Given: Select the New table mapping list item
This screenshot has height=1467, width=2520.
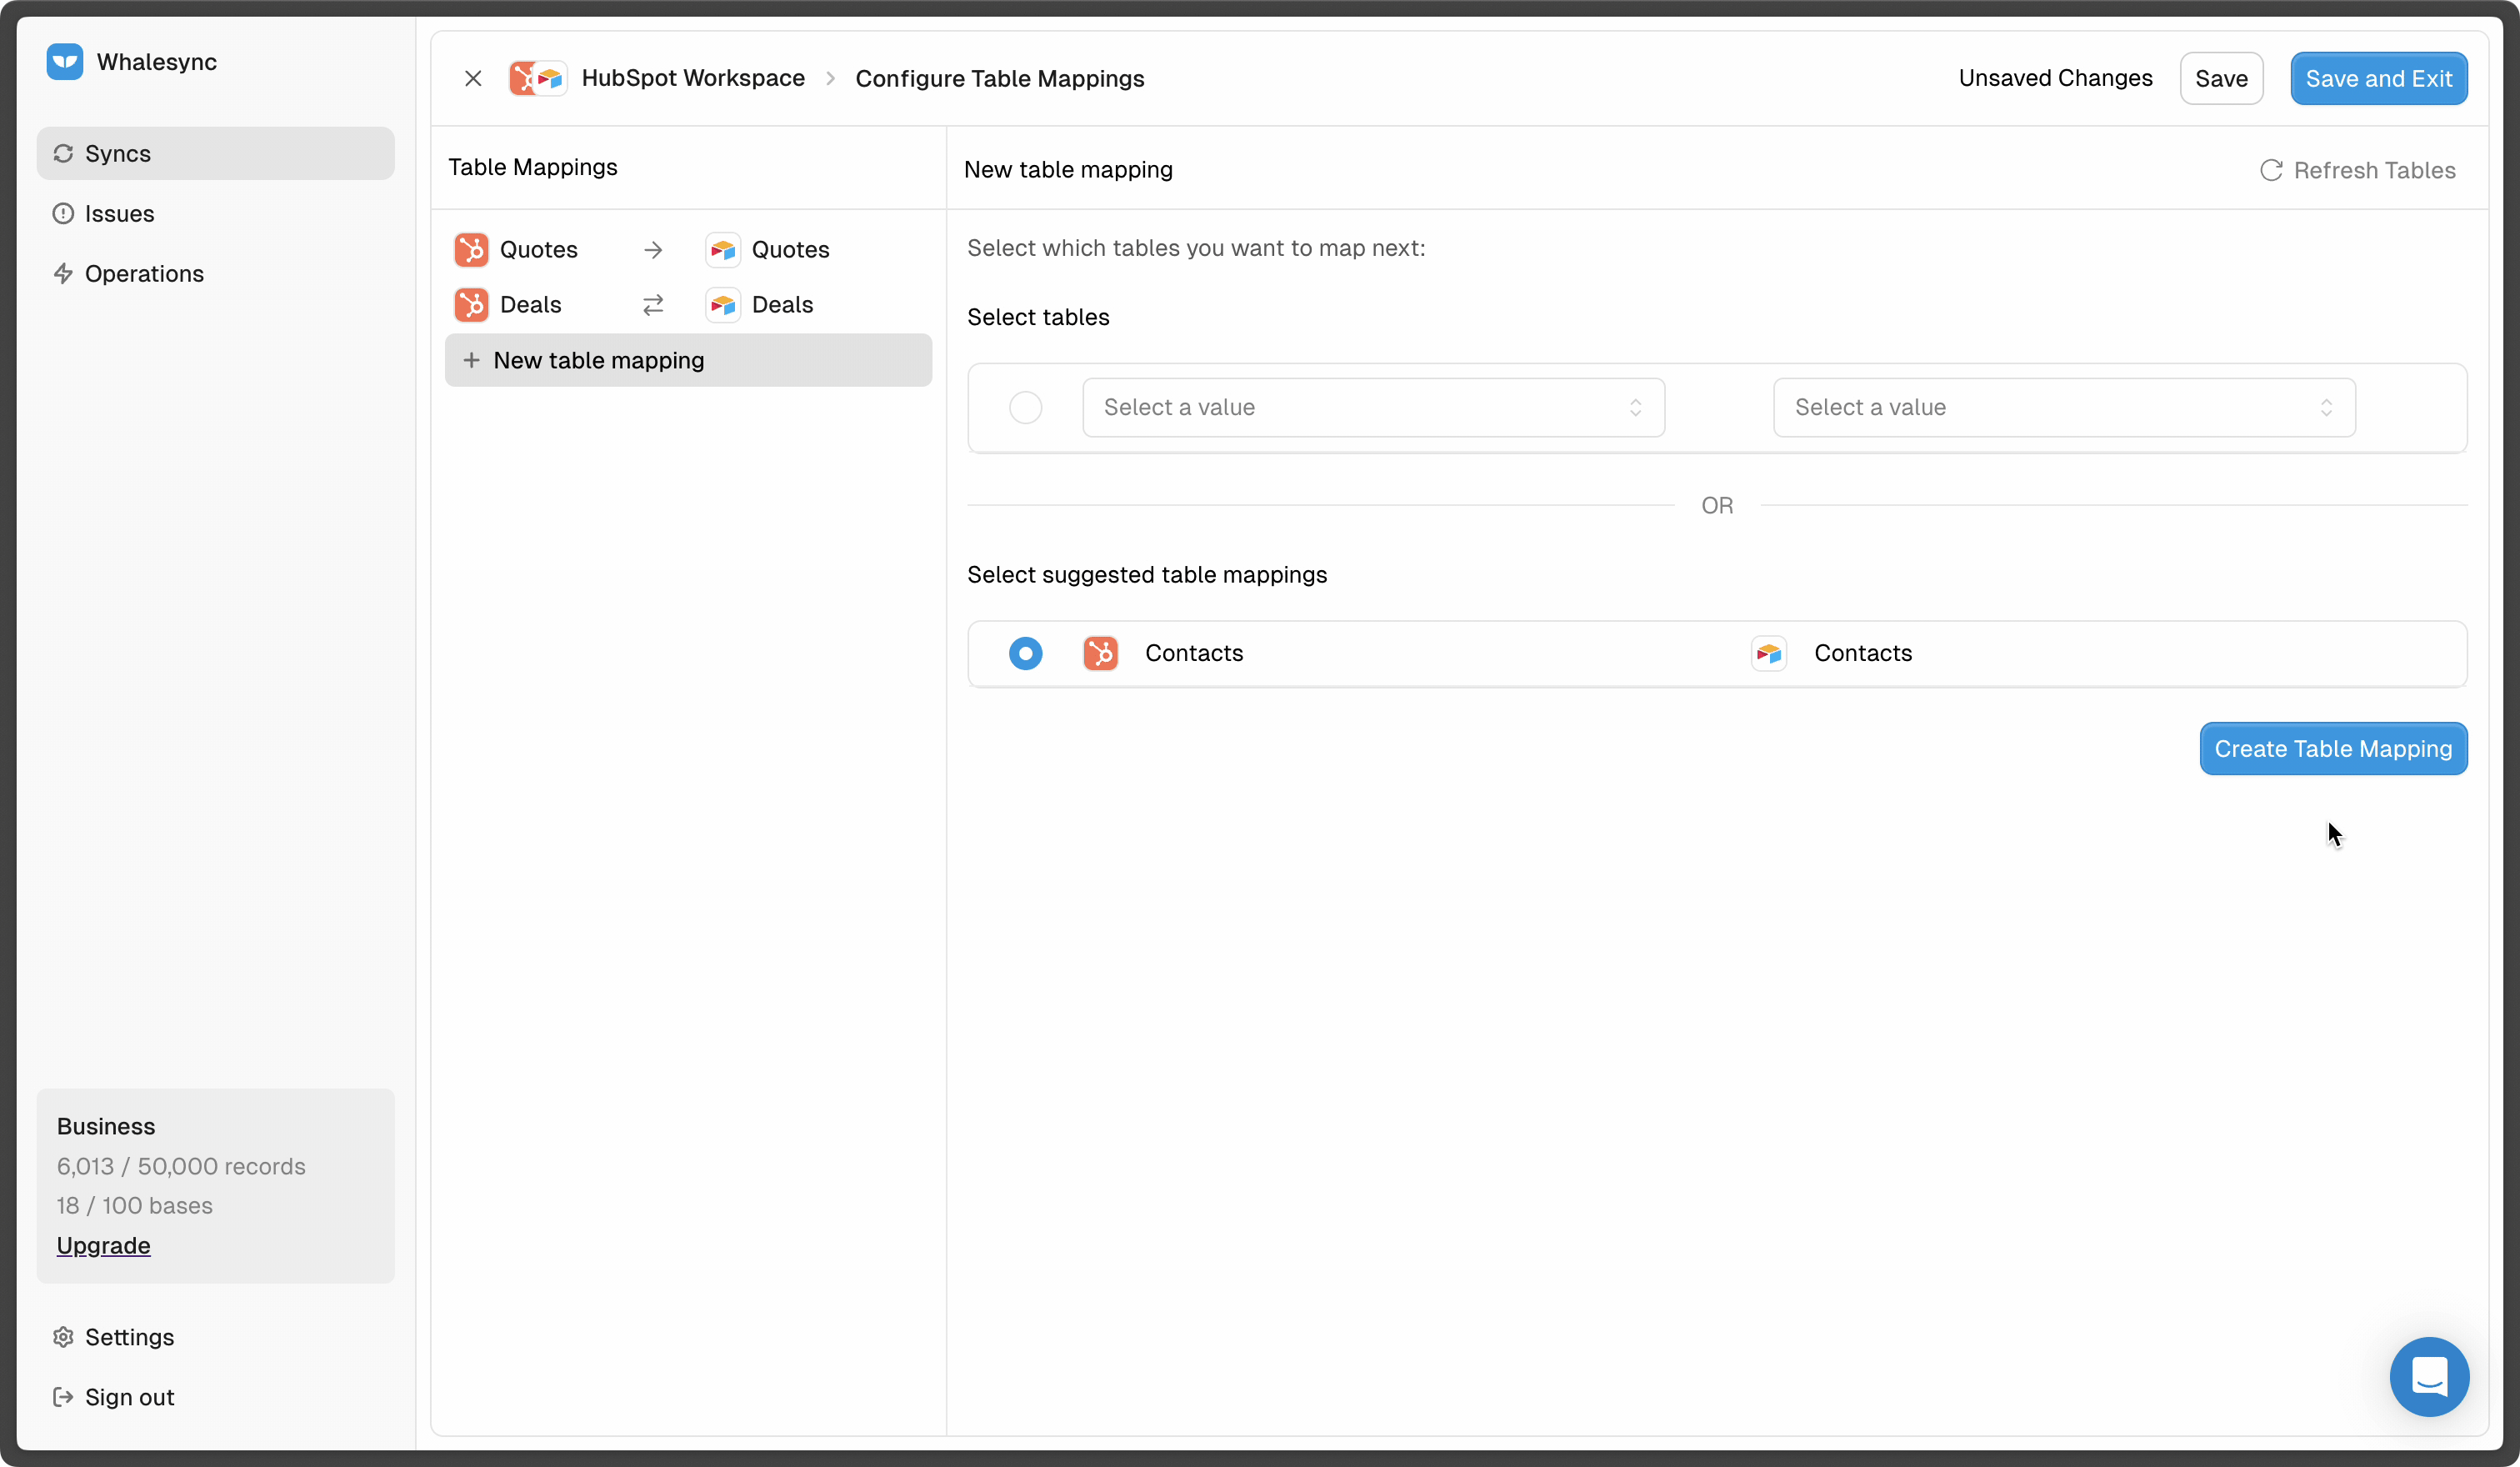Looking at the screenshot, I should [688, 360].
